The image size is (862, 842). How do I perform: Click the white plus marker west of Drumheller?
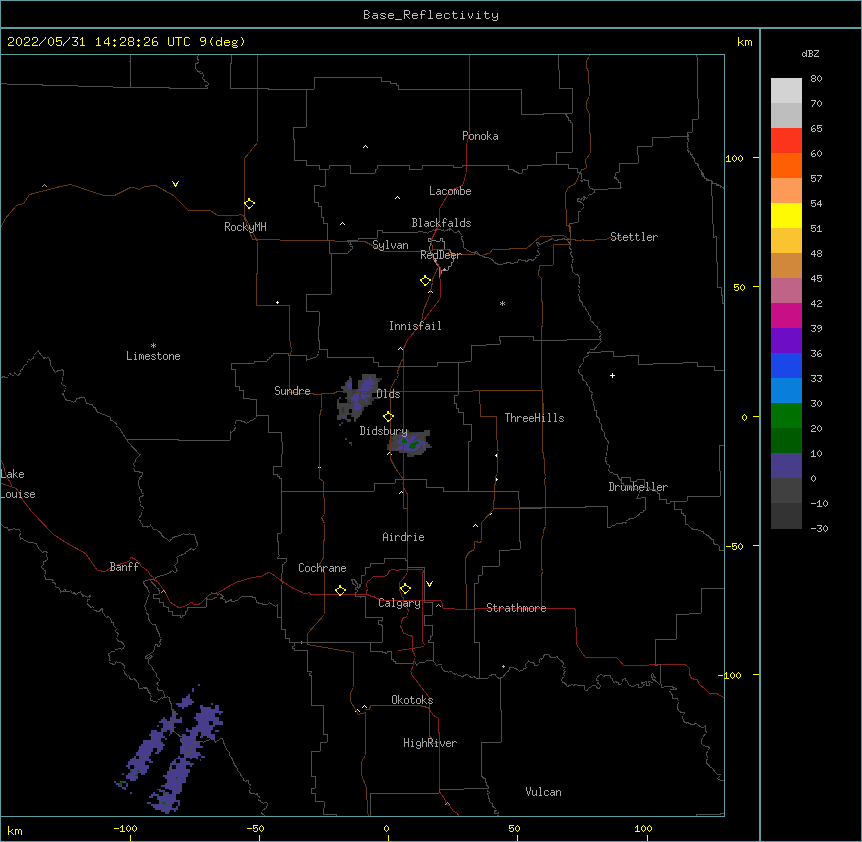[x=612, y=375]
